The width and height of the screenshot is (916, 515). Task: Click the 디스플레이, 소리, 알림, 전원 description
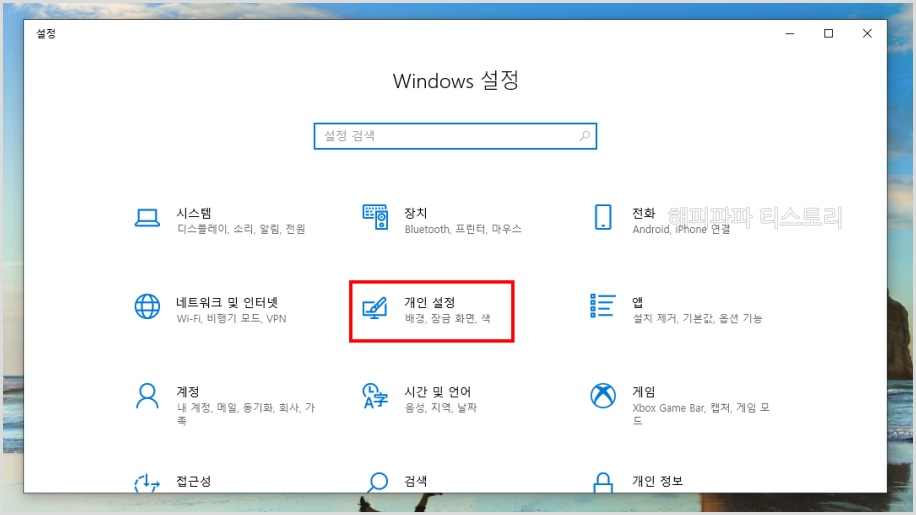(x=241, y=229)
